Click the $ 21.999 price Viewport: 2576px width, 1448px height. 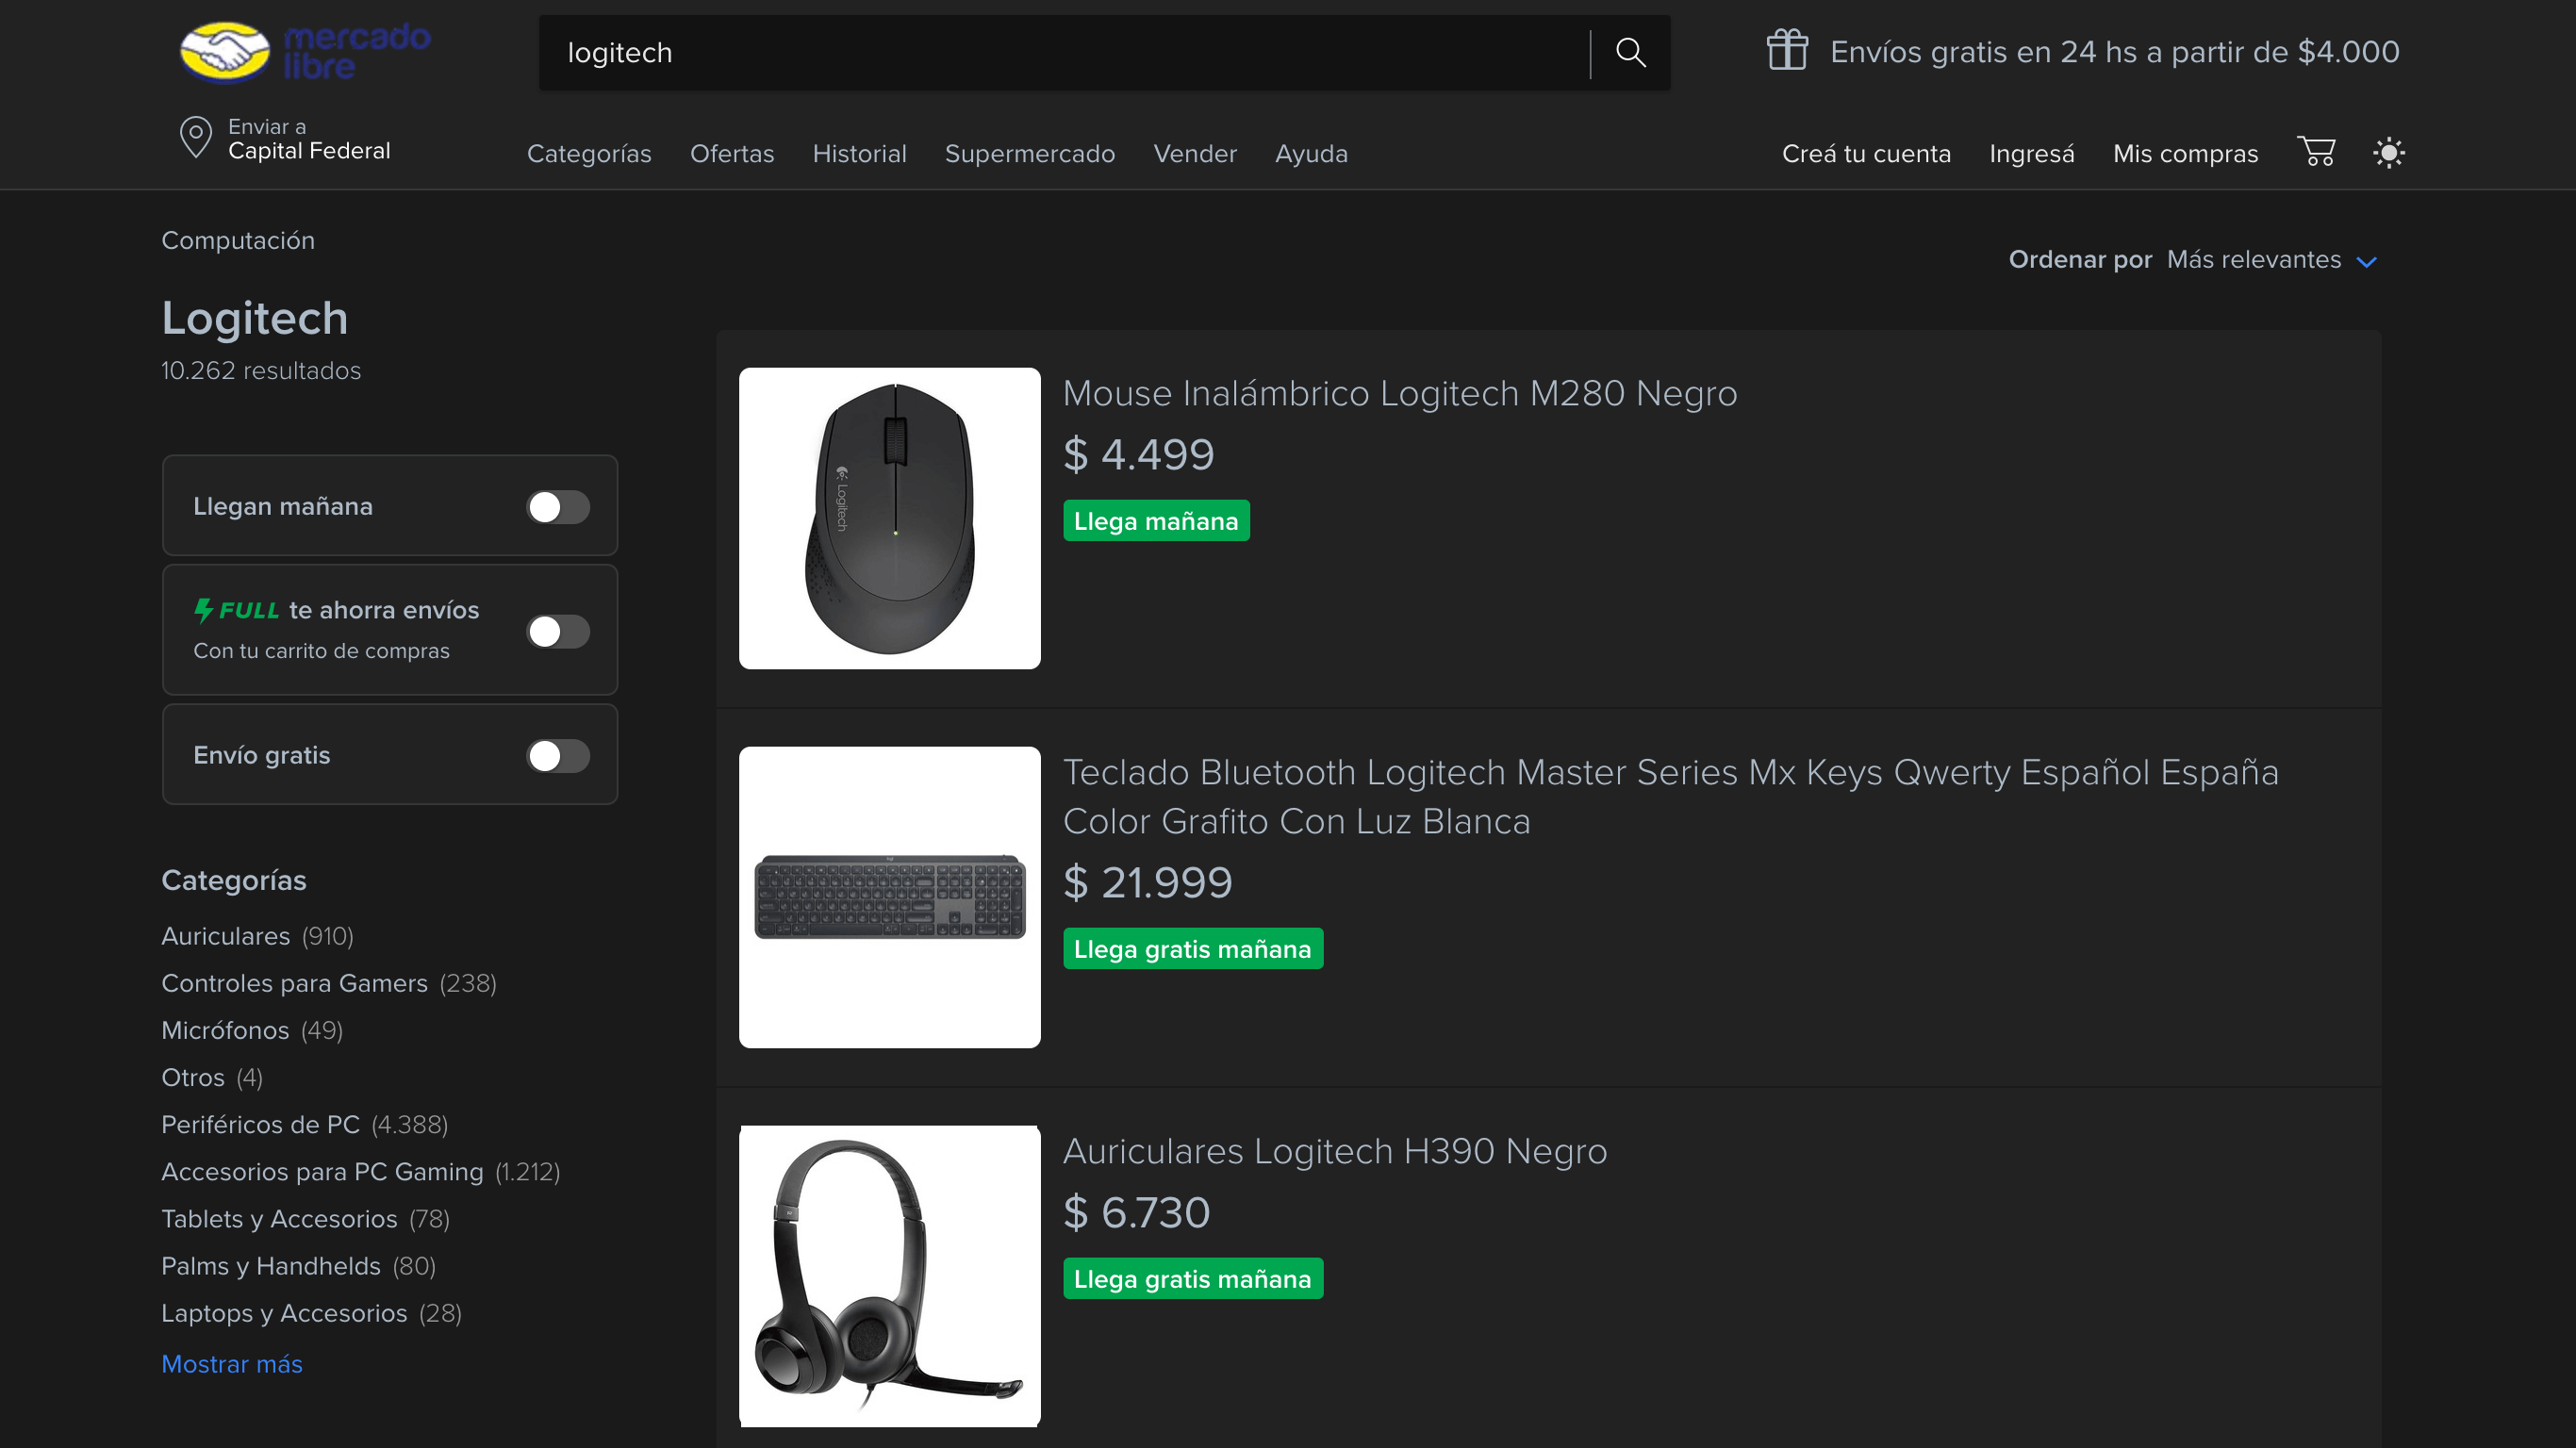point(1148,882)
